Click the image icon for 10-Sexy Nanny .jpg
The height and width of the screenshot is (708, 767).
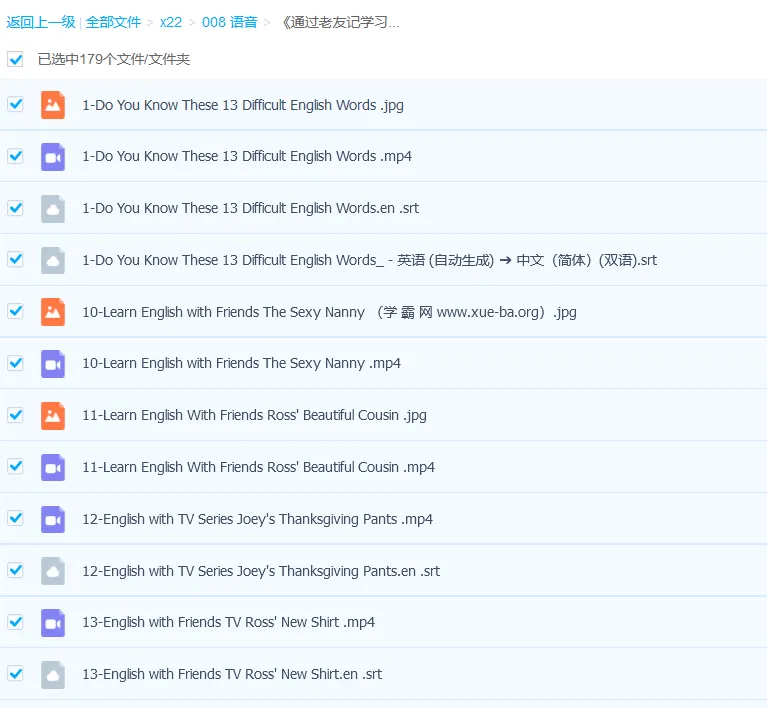tap(53, 312)
